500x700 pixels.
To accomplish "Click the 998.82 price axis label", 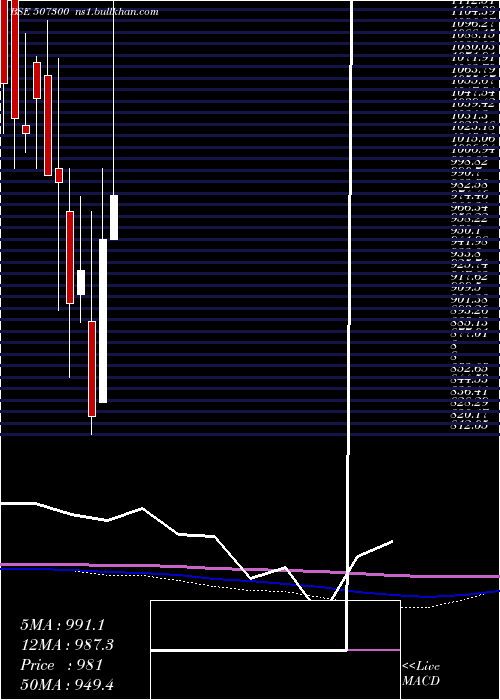I will click(x=470, y=162).
